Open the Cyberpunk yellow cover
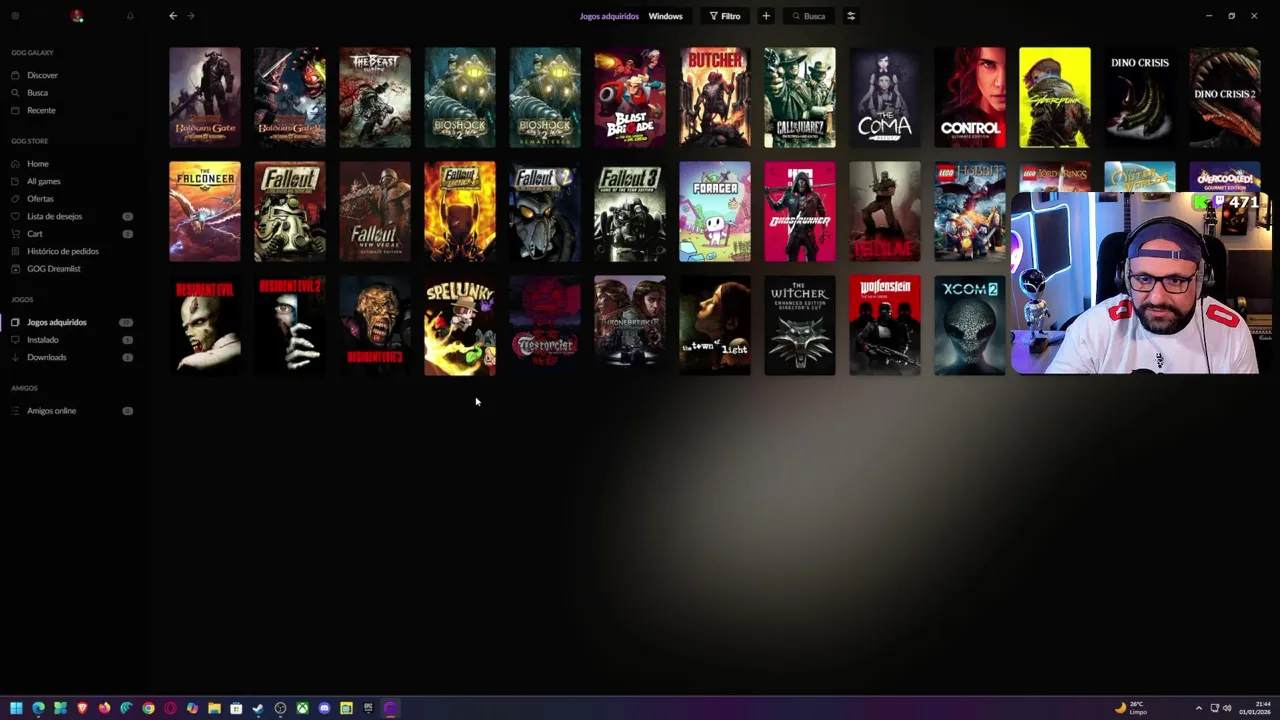The width and height of the screenshot is (1280, 720). [x=1055, y=97]
